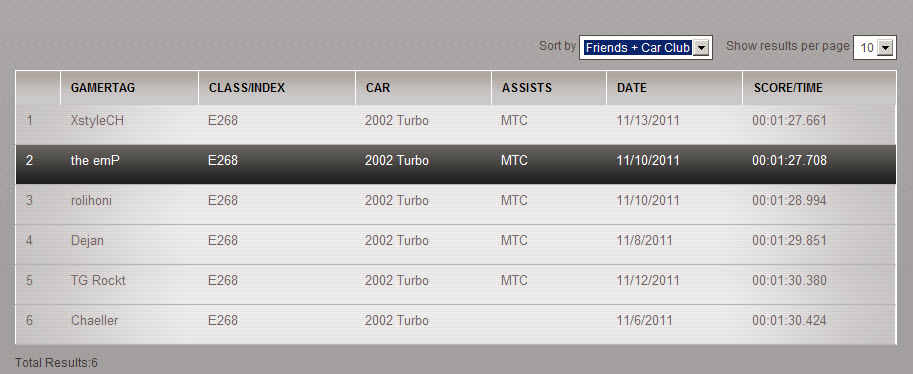Click the results per page value 10
The image size is (913, 374).
[x=866, y=48]
